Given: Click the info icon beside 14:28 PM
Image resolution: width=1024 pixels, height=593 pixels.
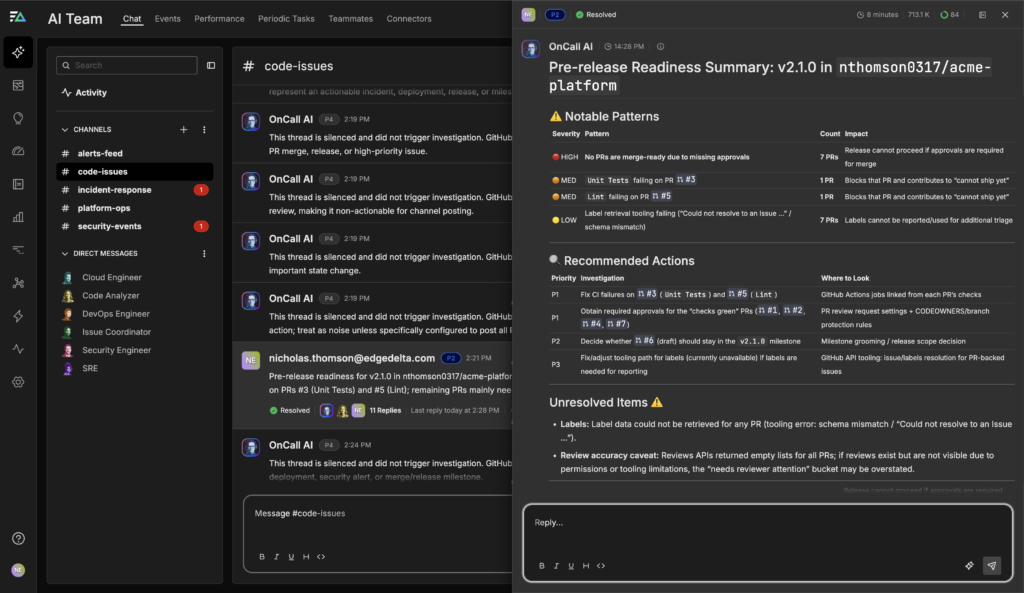Looking at the screenshot, I should coord(660,47).
